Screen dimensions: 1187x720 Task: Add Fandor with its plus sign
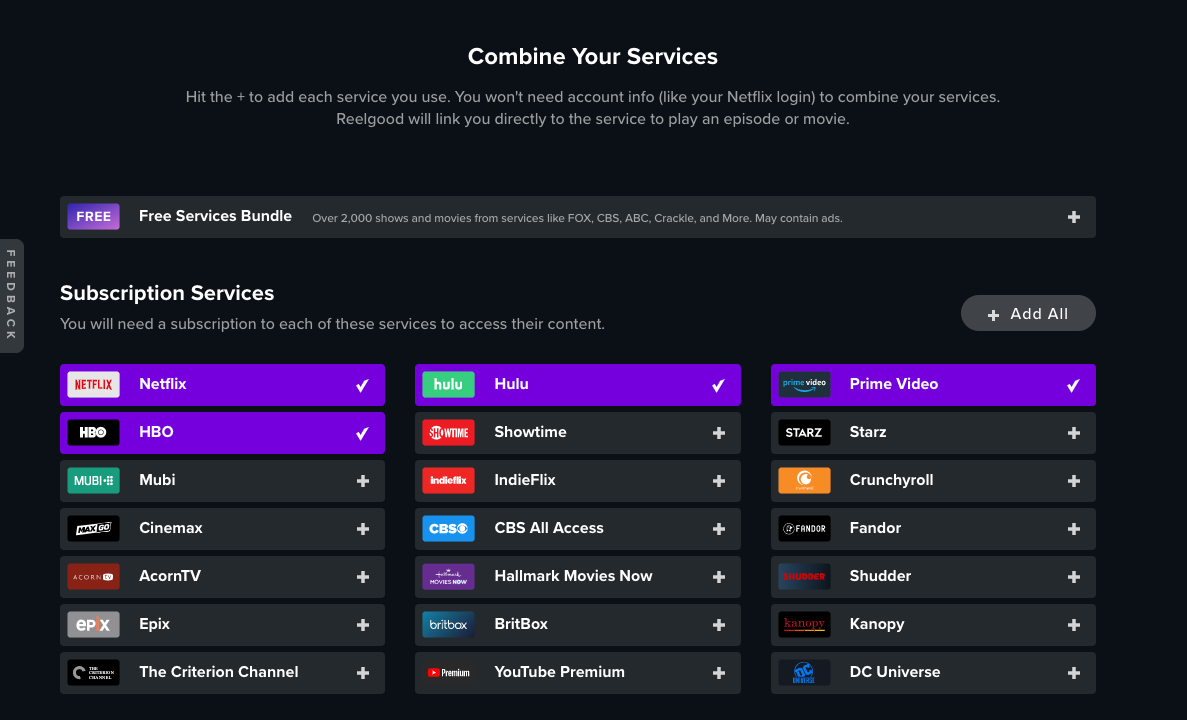(x=1073, y=529)
